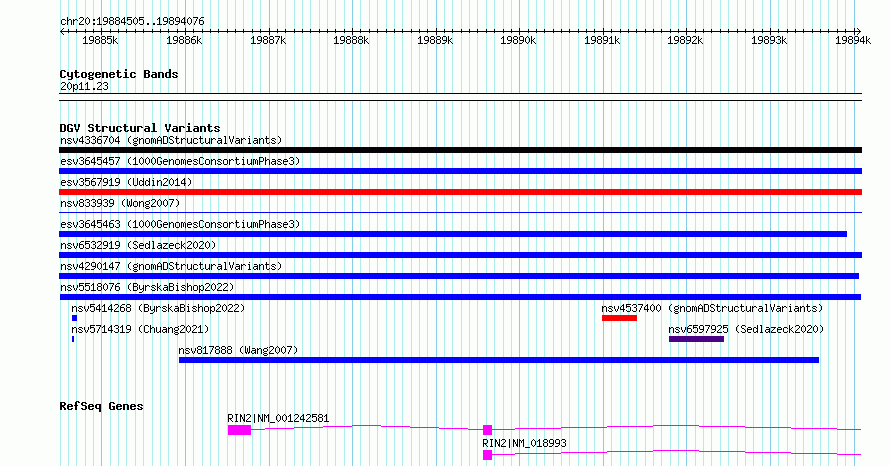Open variant label nsv4537400 (gnomADStructuralVariants)
The image size is (890, 466).
pyautogui.click(x=712, y=308)
